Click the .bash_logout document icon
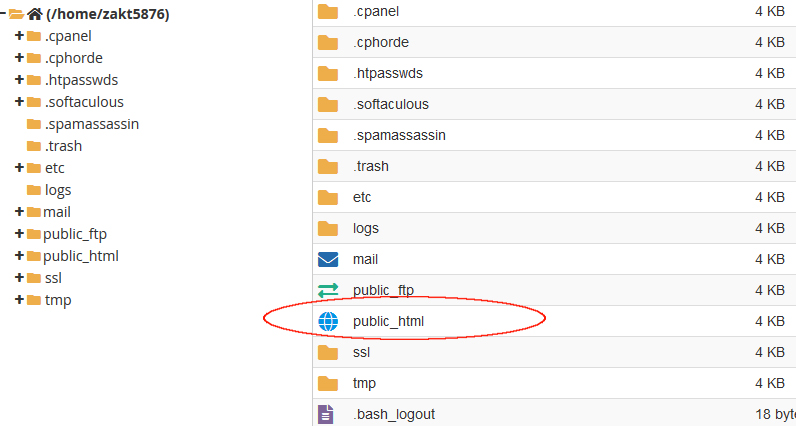Viewport: 796px width, 426px height. (x=326, y=414)
